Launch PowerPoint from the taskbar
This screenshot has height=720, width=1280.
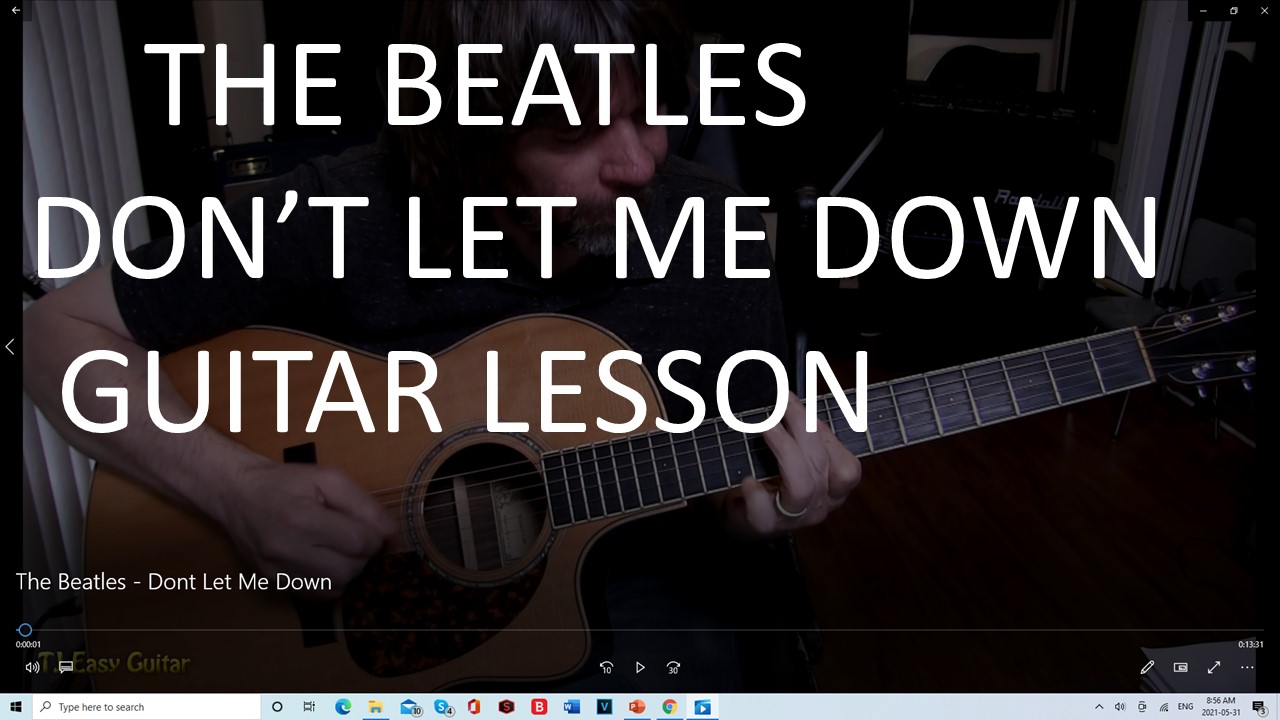pos(636,707)
